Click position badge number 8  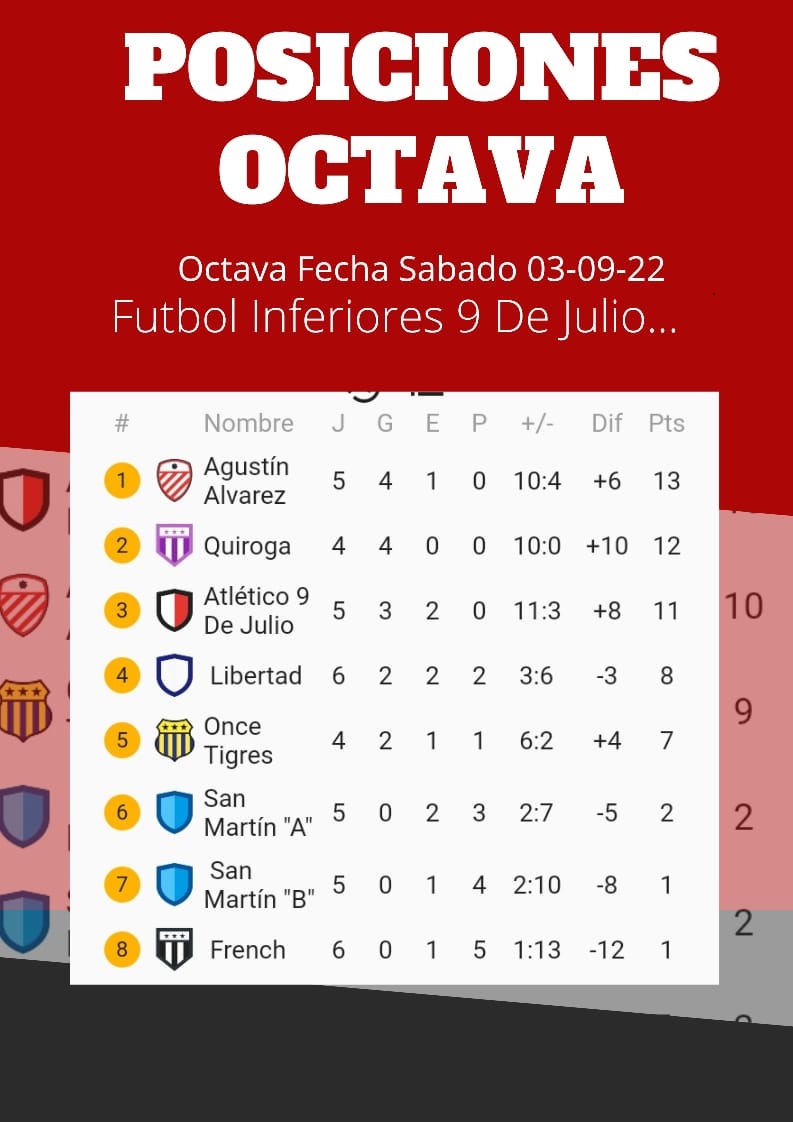click(x=122, y=950)
